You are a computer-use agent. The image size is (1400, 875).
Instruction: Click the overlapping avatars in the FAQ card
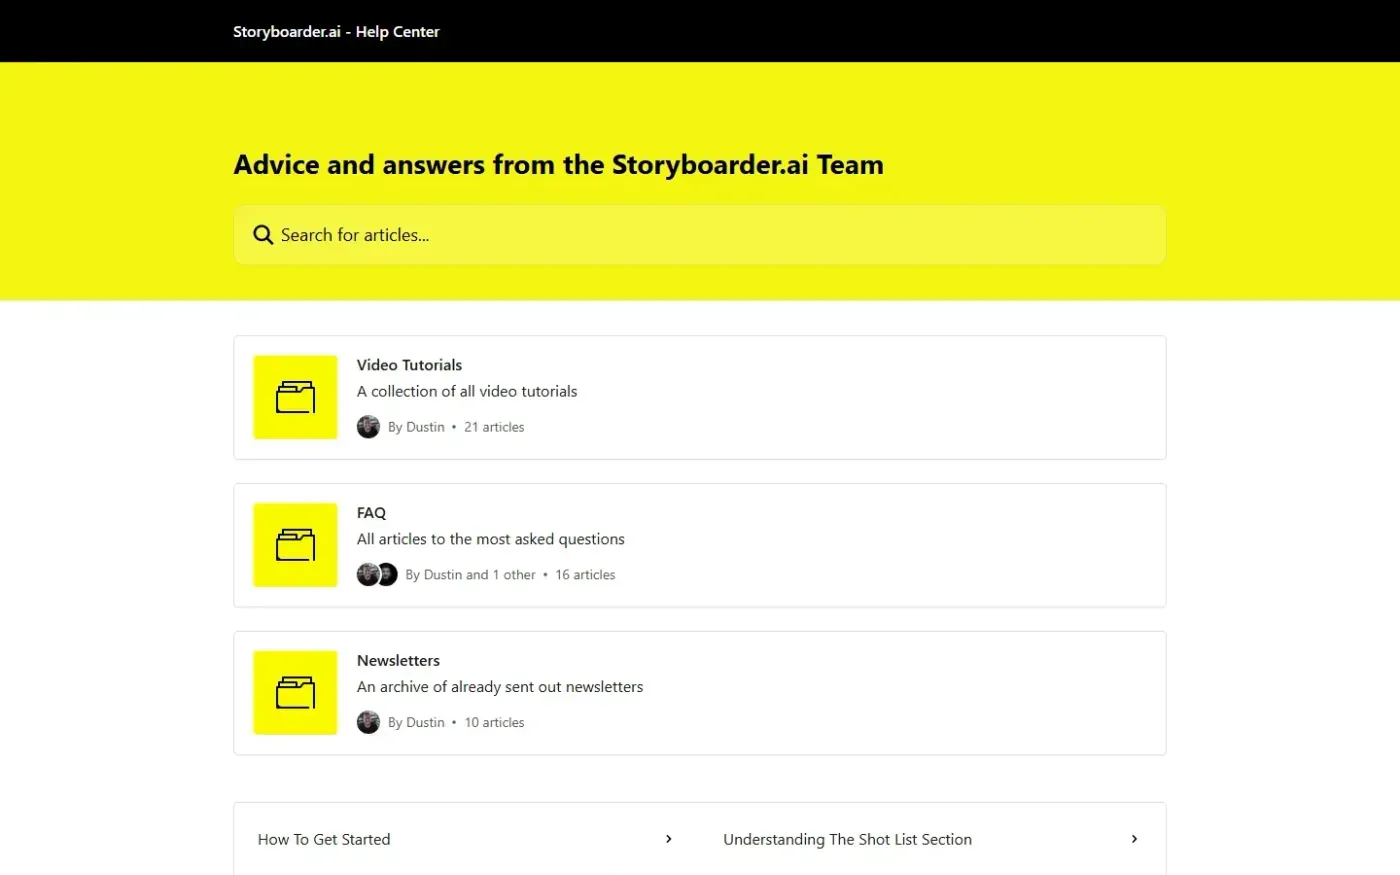377,575
